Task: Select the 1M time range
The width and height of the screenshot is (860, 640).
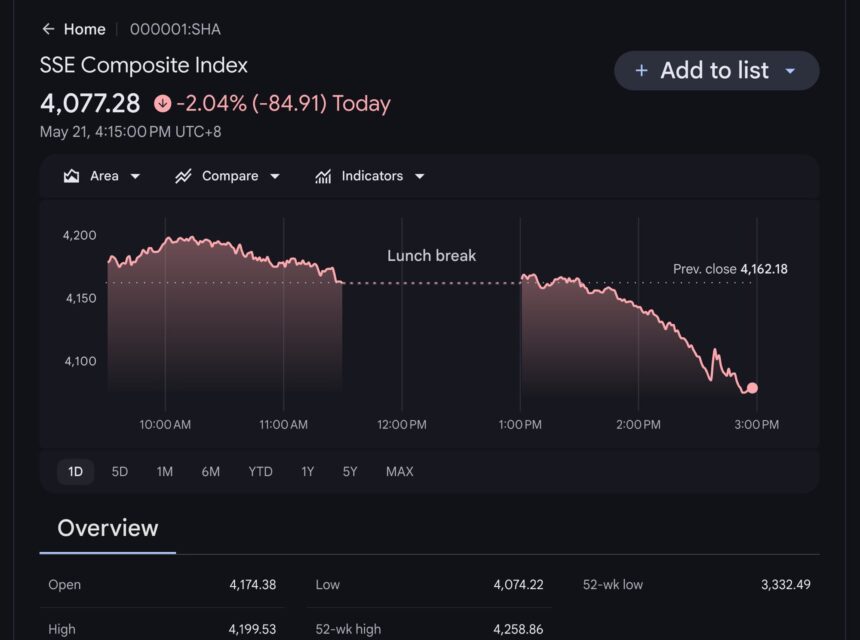Action: [165, 472]
